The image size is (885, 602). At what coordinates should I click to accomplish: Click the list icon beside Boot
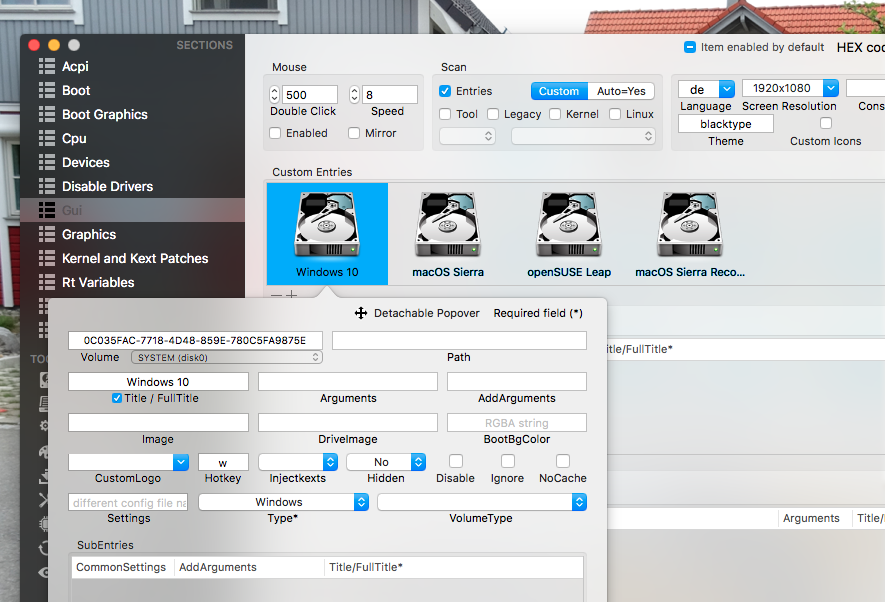[x=47, y=90]
